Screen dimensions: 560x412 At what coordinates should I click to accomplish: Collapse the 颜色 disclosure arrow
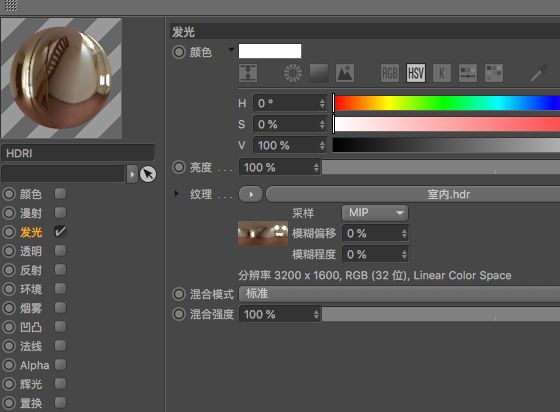click(231, 50)
